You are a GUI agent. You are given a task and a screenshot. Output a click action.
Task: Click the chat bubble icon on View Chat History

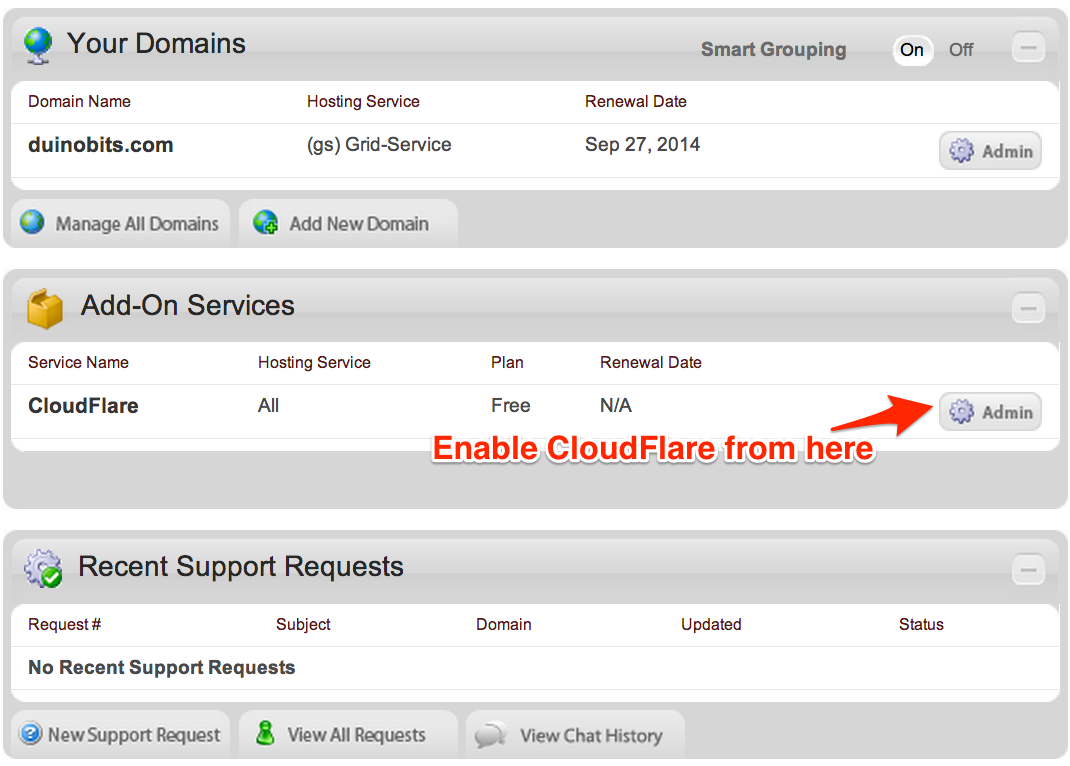(x=492, y=734)
